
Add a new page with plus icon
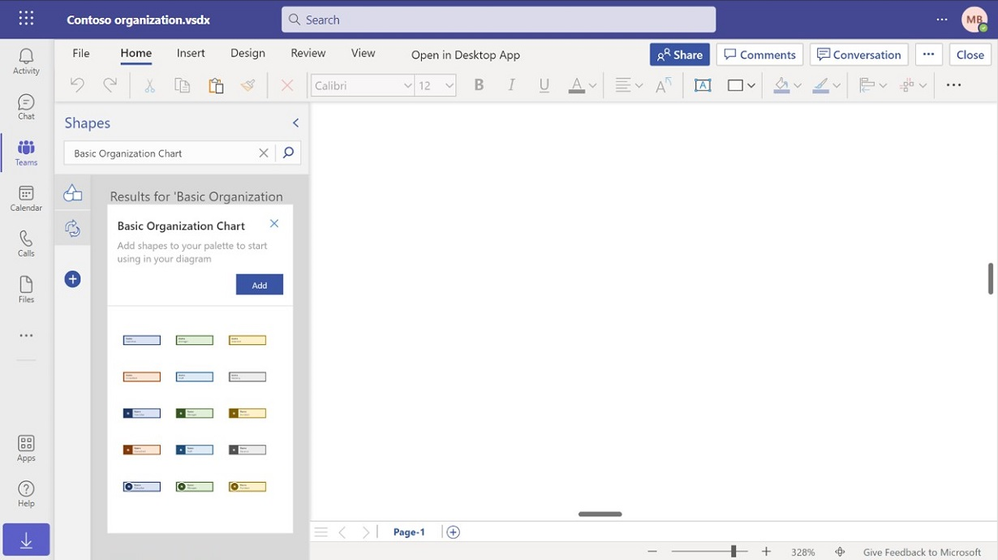tap(453, 532)
